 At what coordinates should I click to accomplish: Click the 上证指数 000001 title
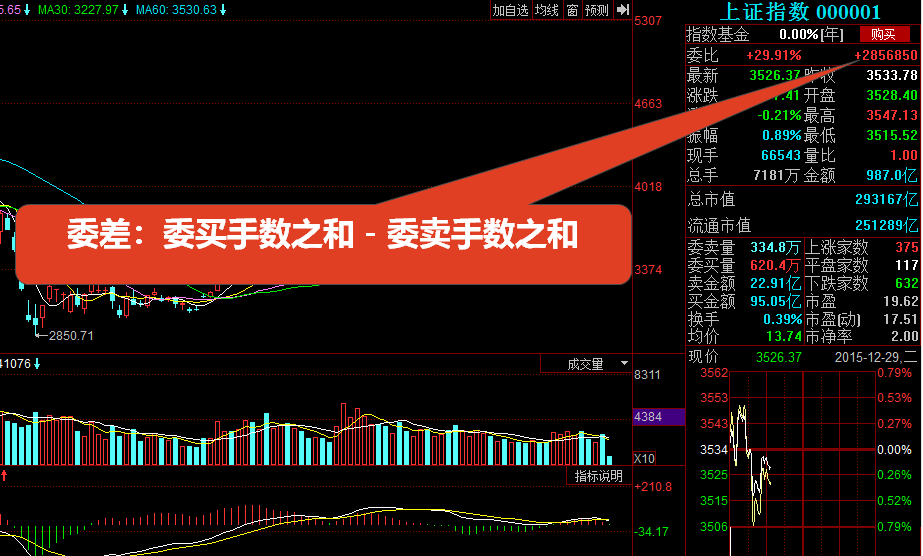click(x=801, y=12)
